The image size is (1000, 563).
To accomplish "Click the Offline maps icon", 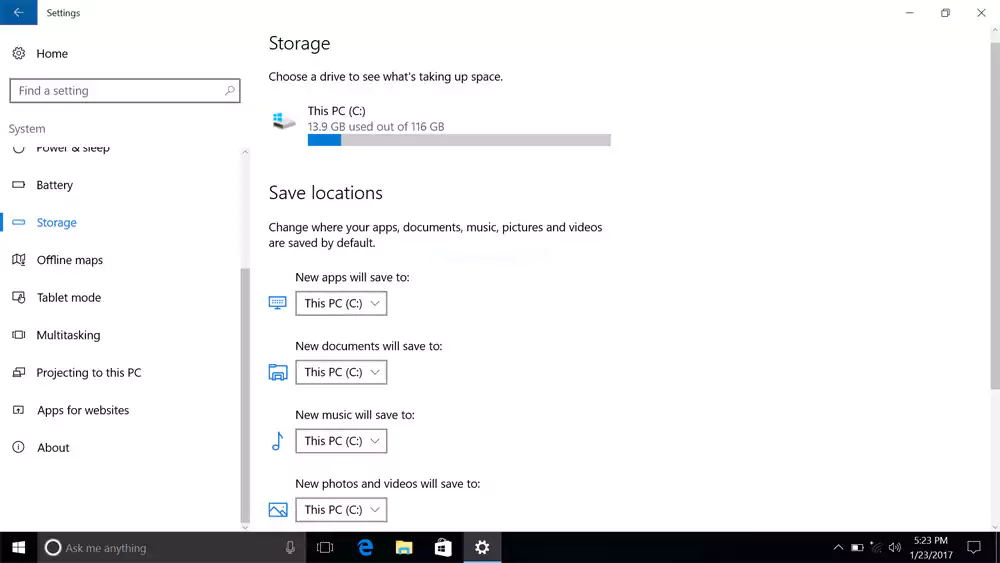I will 18,260.
